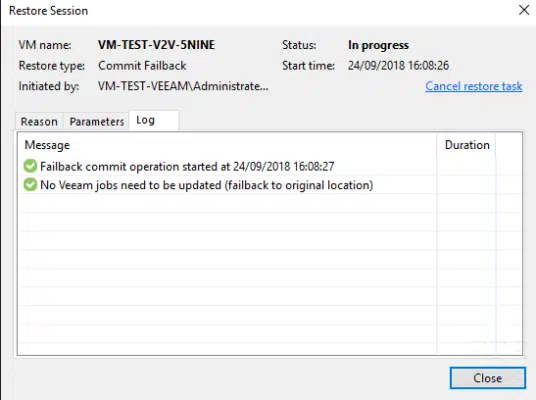
Task: Select the Log tab
Action: click(x=153, y=120)
